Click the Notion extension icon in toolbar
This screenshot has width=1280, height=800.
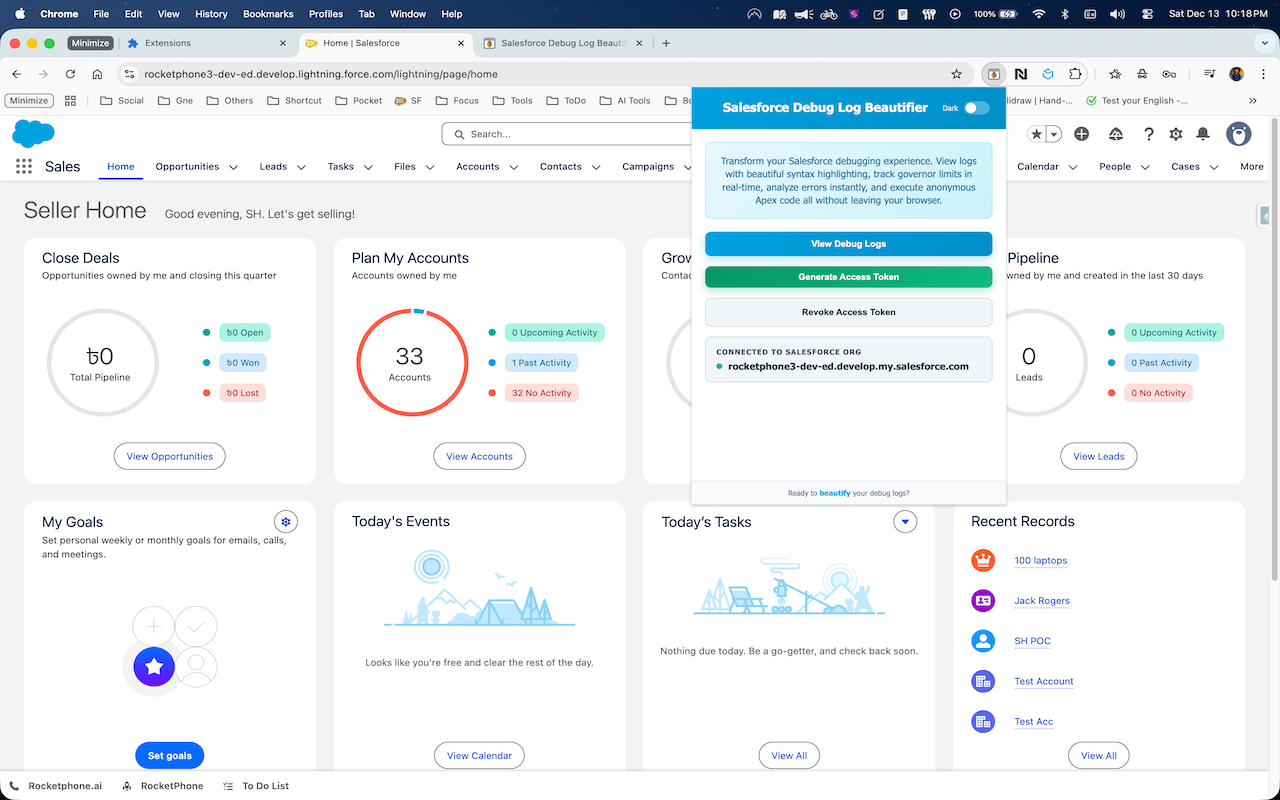coord(1021,74)
